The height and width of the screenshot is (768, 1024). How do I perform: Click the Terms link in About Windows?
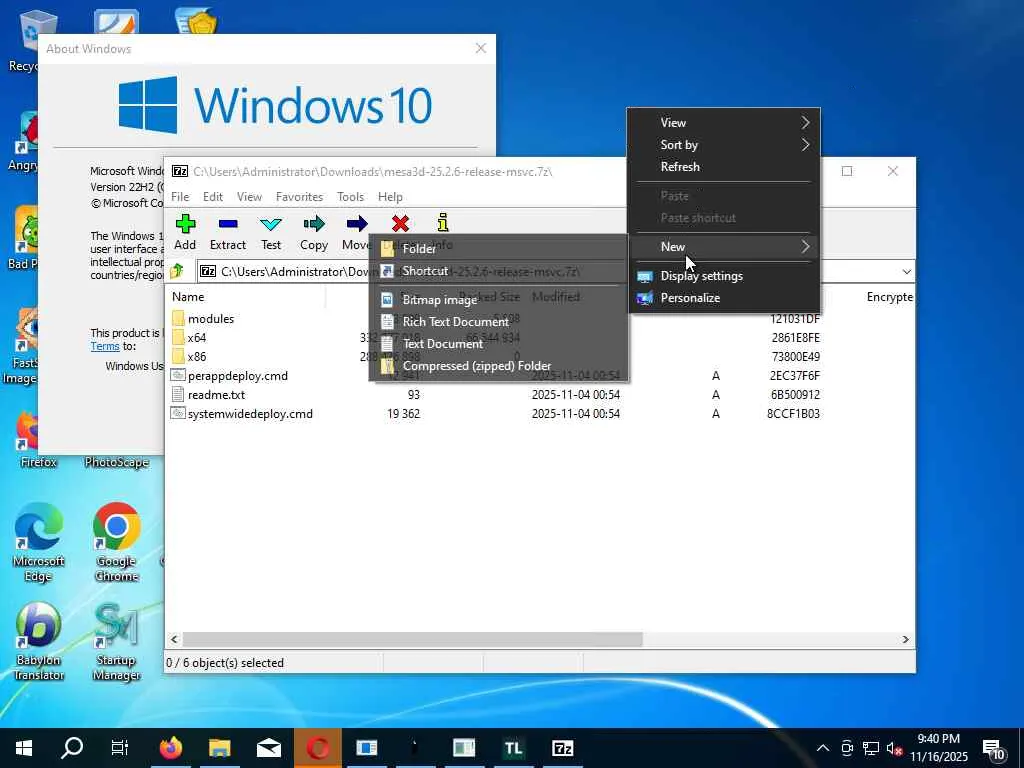click(x=105, y=346)
